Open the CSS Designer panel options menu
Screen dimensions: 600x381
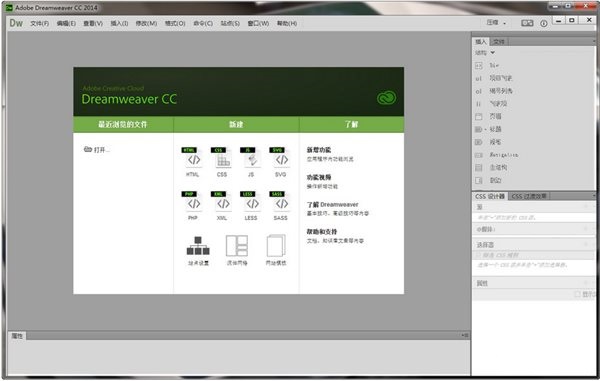(593, 196)
